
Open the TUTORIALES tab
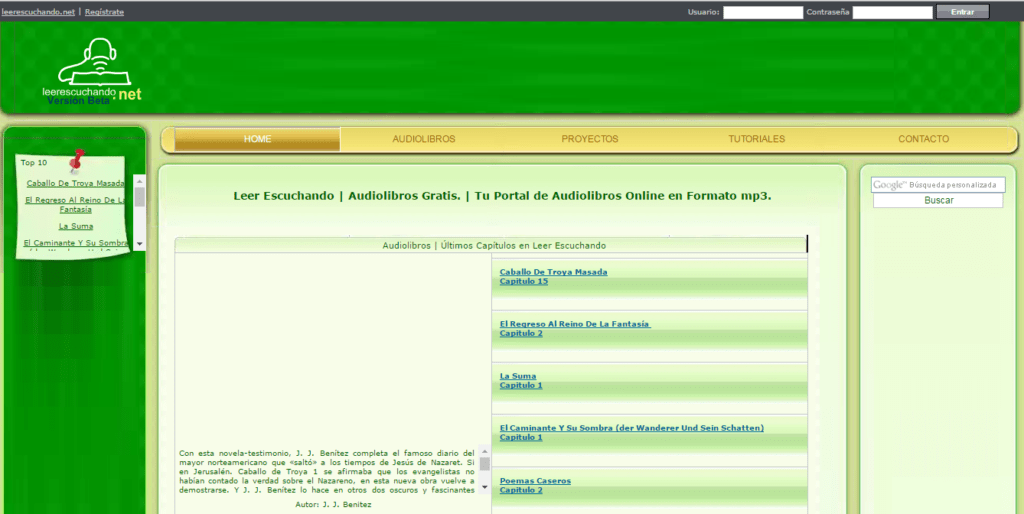pos(756,139)
